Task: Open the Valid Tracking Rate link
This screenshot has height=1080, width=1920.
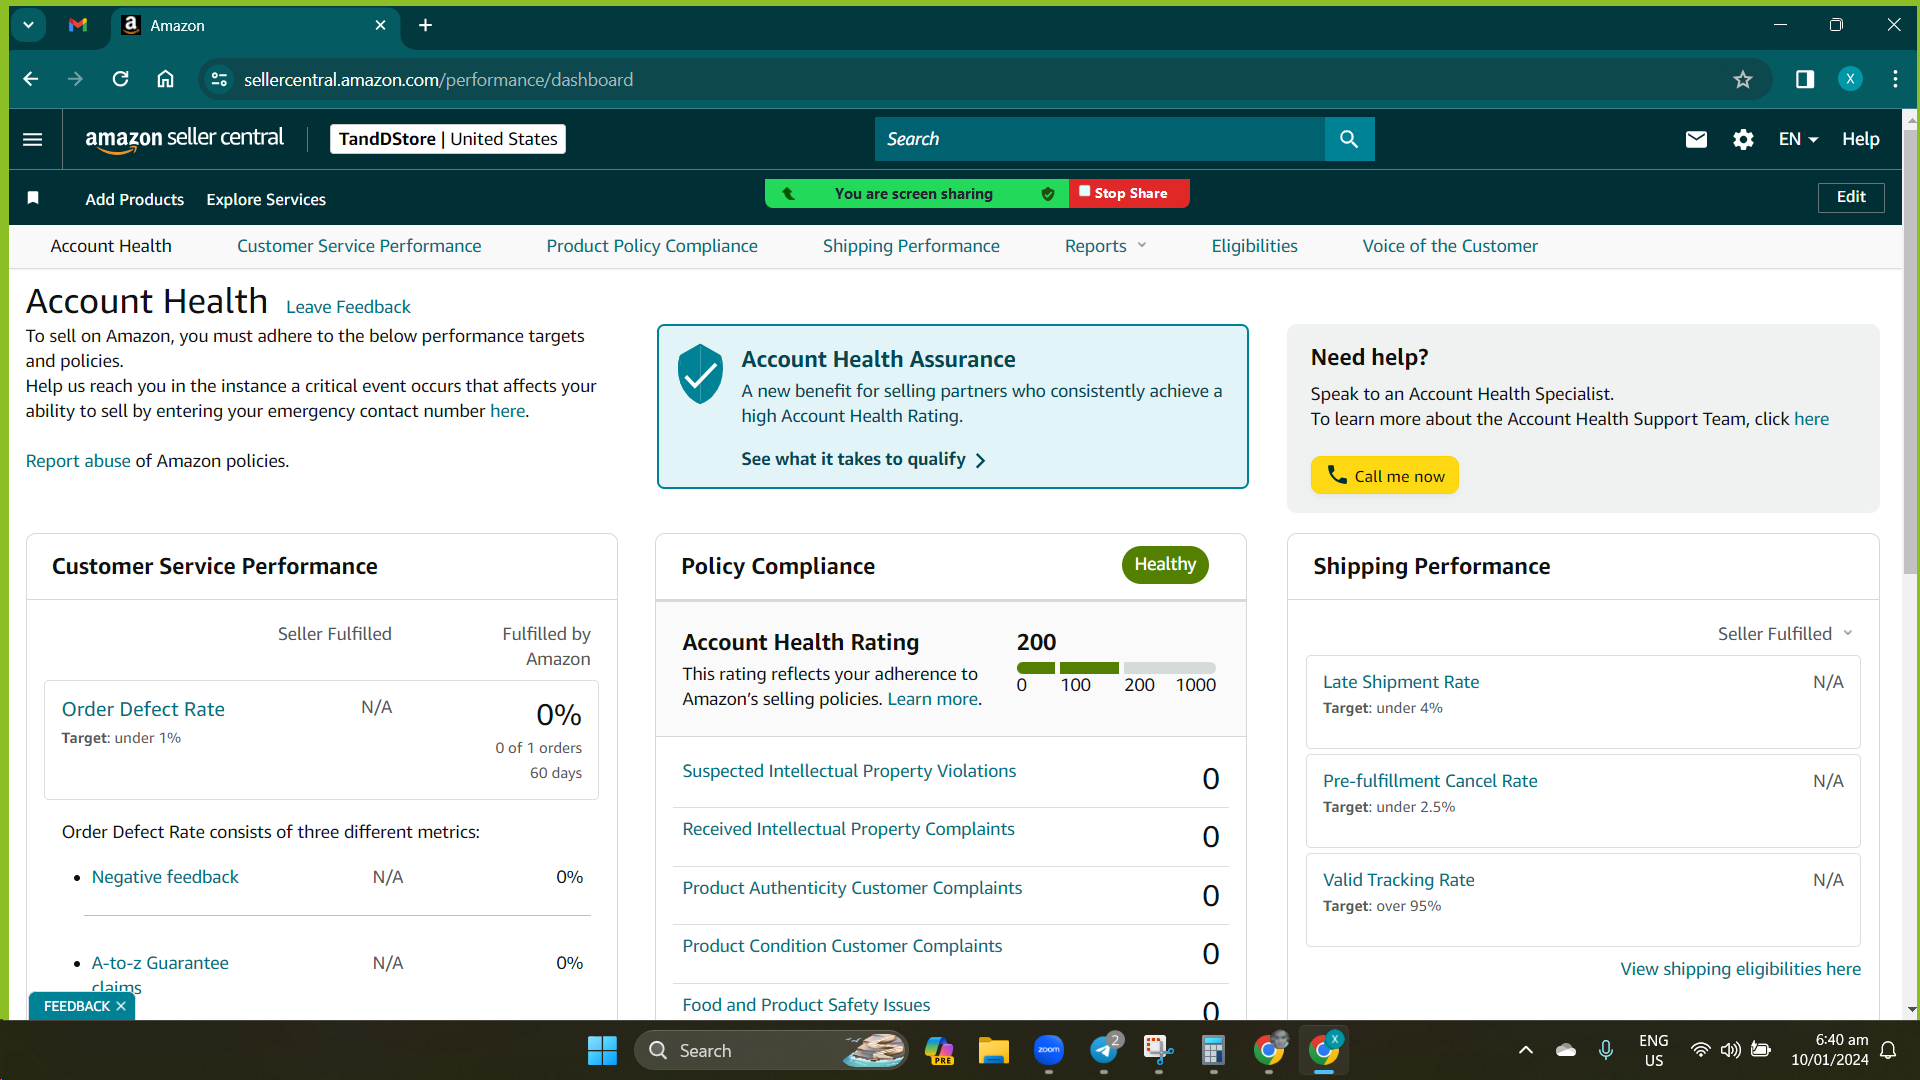Action: coord(1398,880)
